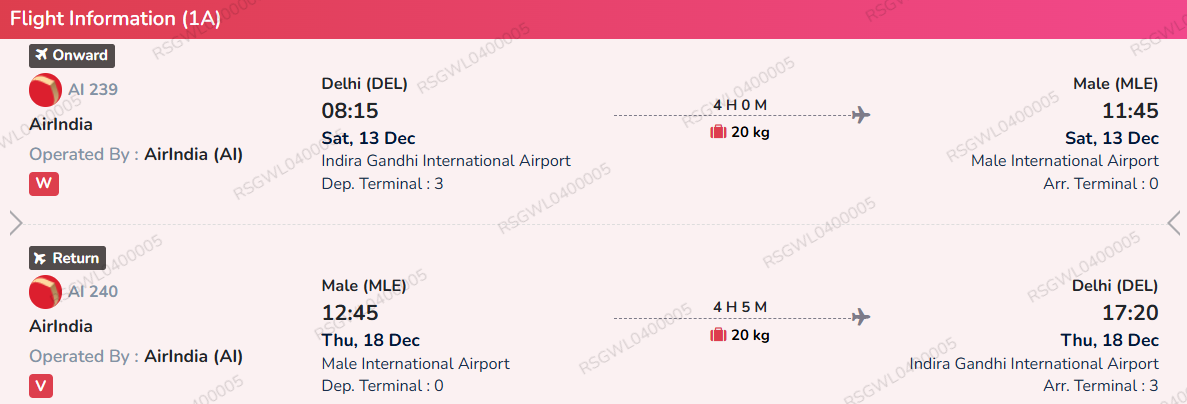Click the Indira Gandhi International Airport departure text
The height and width of the screenshot is (404, 1187).
click(x=446, y=160)
